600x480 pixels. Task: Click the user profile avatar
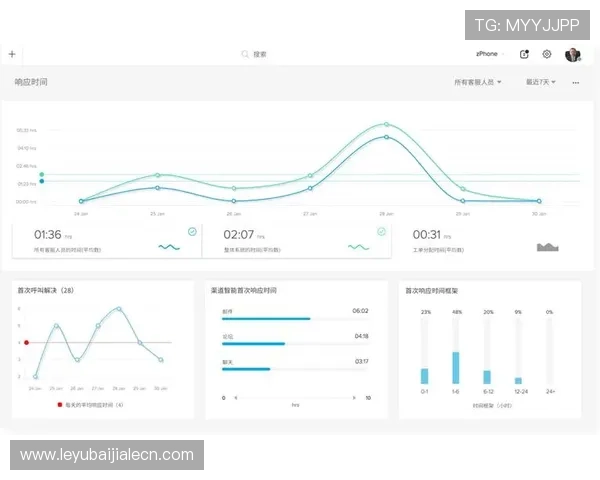[572, 54]
